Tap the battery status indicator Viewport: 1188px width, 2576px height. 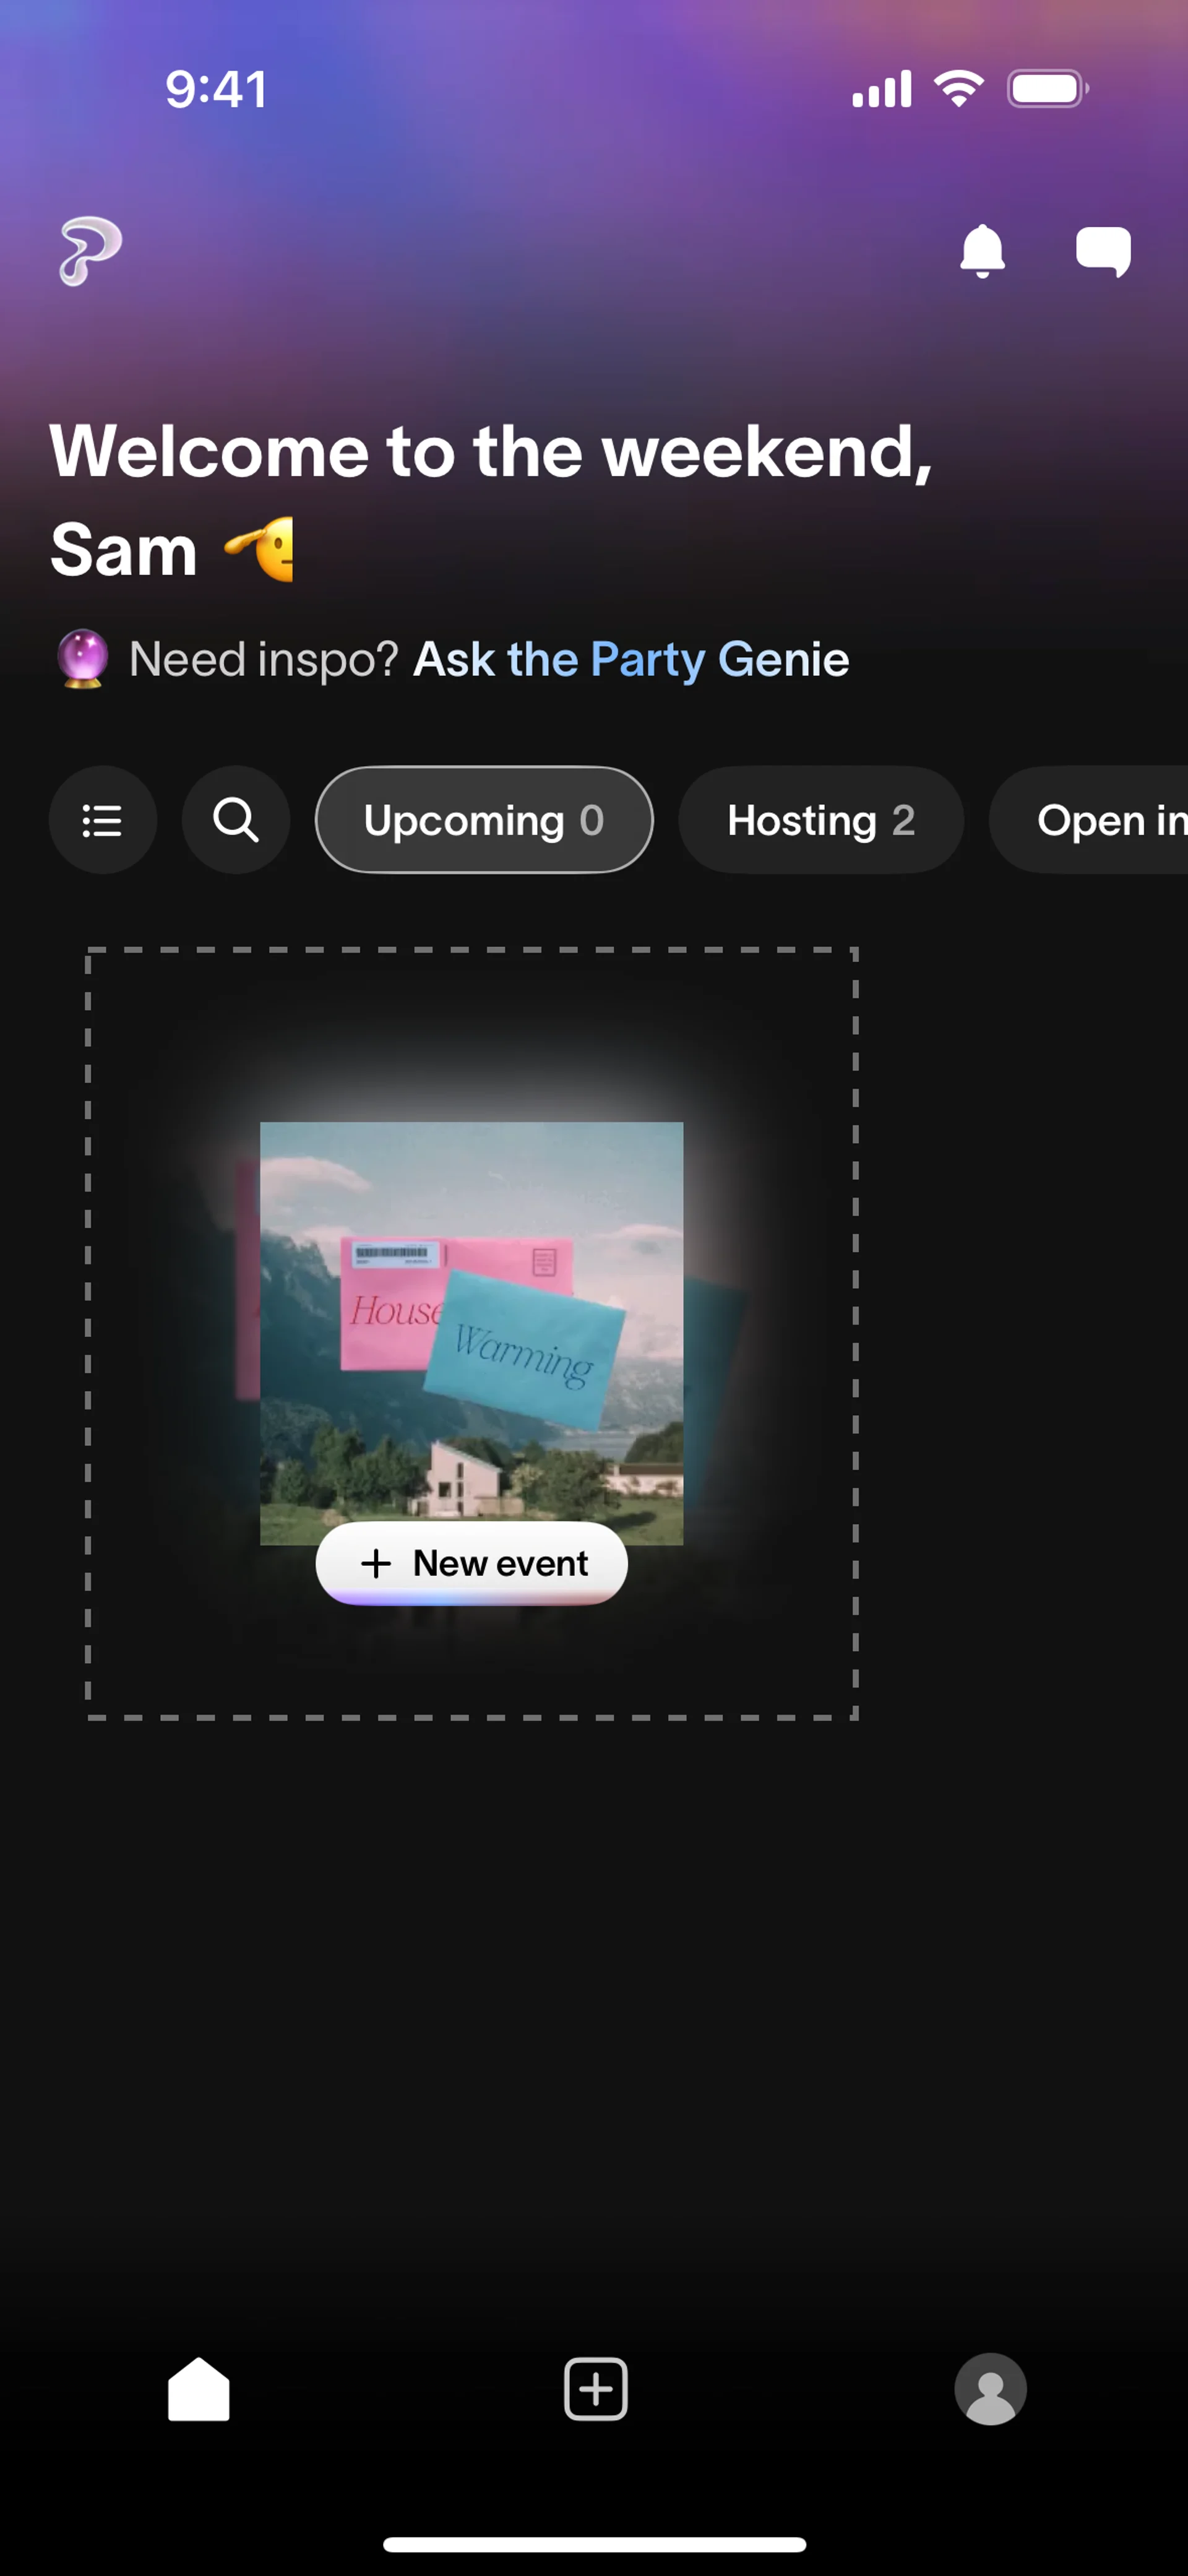[1046, 89]
